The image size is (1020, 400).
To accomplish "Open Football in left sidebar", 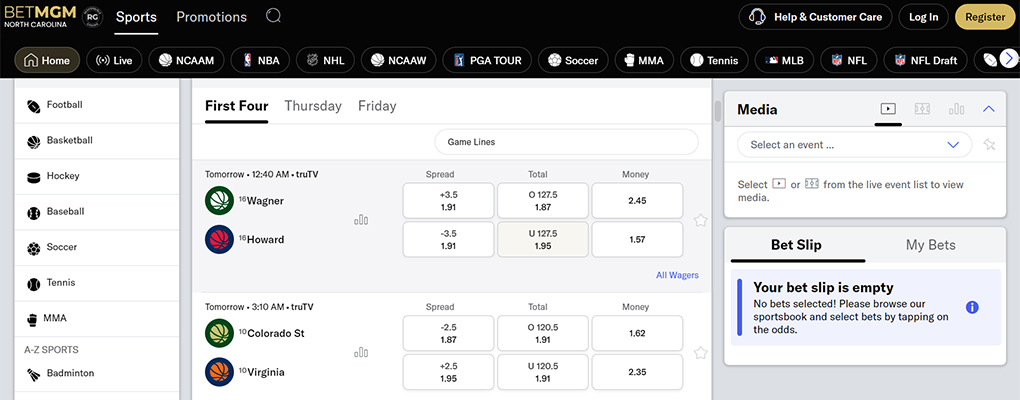I will coord(97,105).
